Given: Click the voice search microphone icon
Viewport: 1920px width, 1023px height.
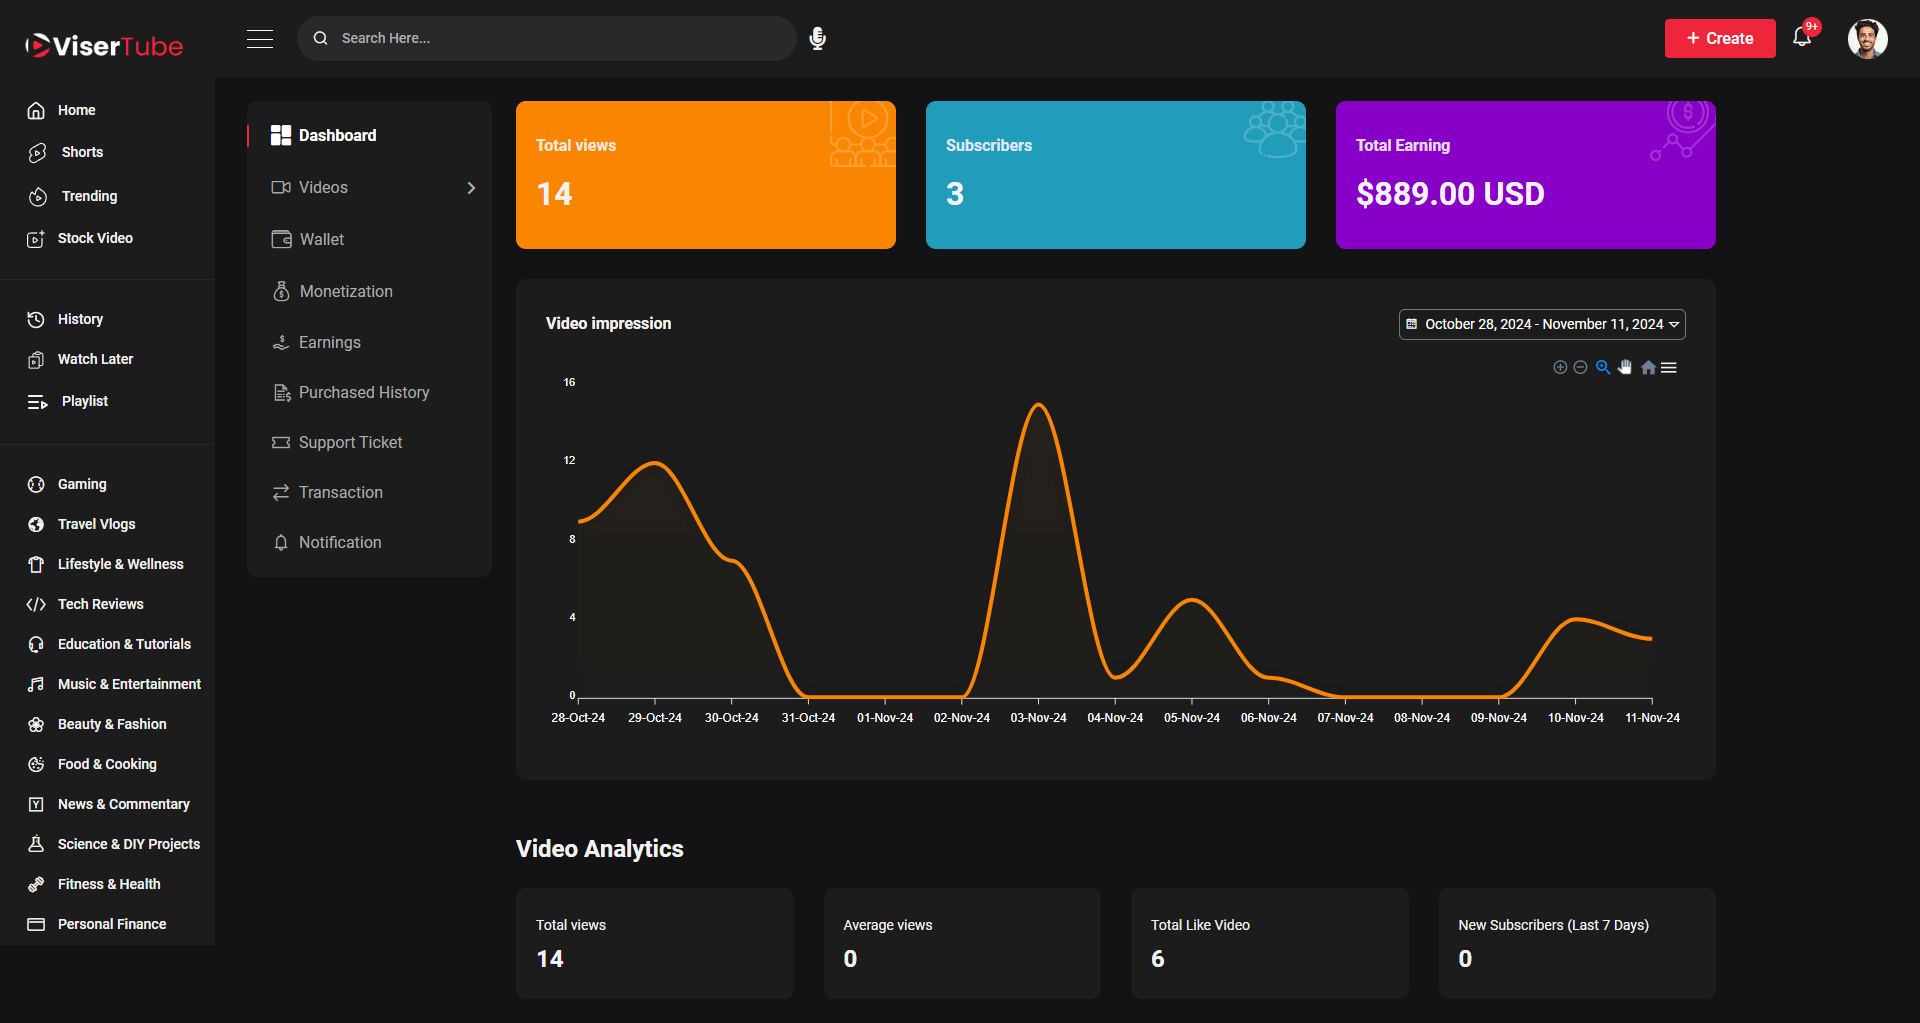Looking at the screenshot, I should point(817,39).
